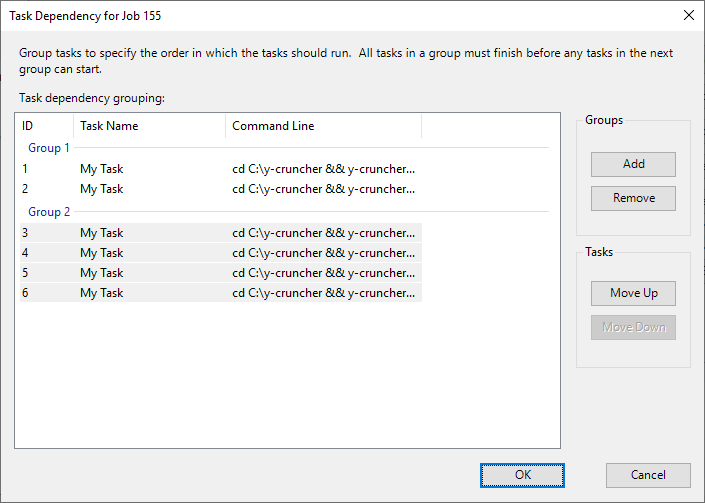Click the Command Line column header
The height and width of the screenshot is (503, 705).
[323, 126]
